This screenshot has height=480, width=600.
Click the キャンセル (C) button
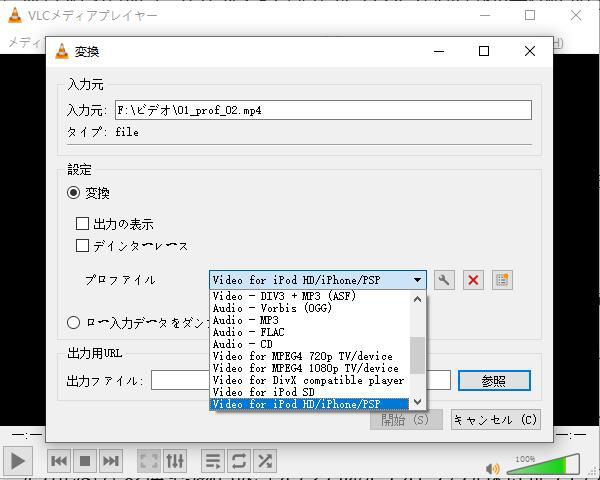(496, 420)
